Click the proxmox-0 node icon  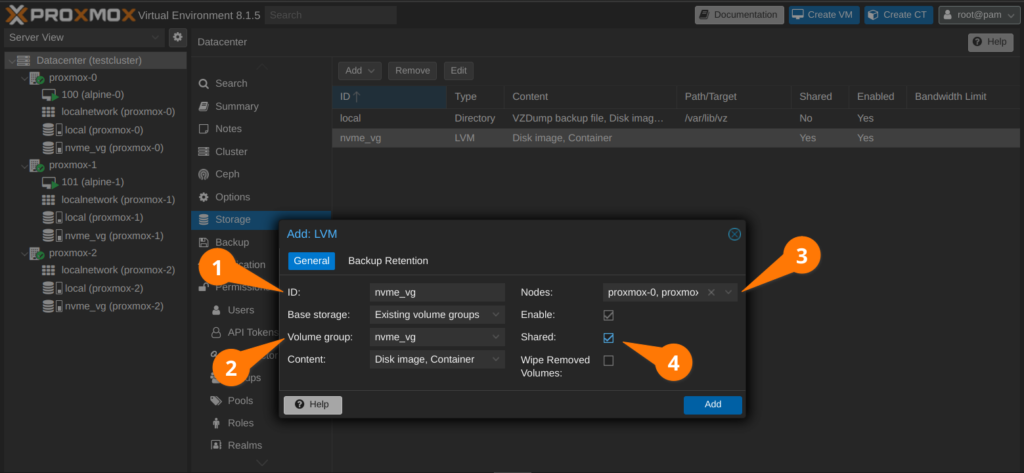pos(37,78)
